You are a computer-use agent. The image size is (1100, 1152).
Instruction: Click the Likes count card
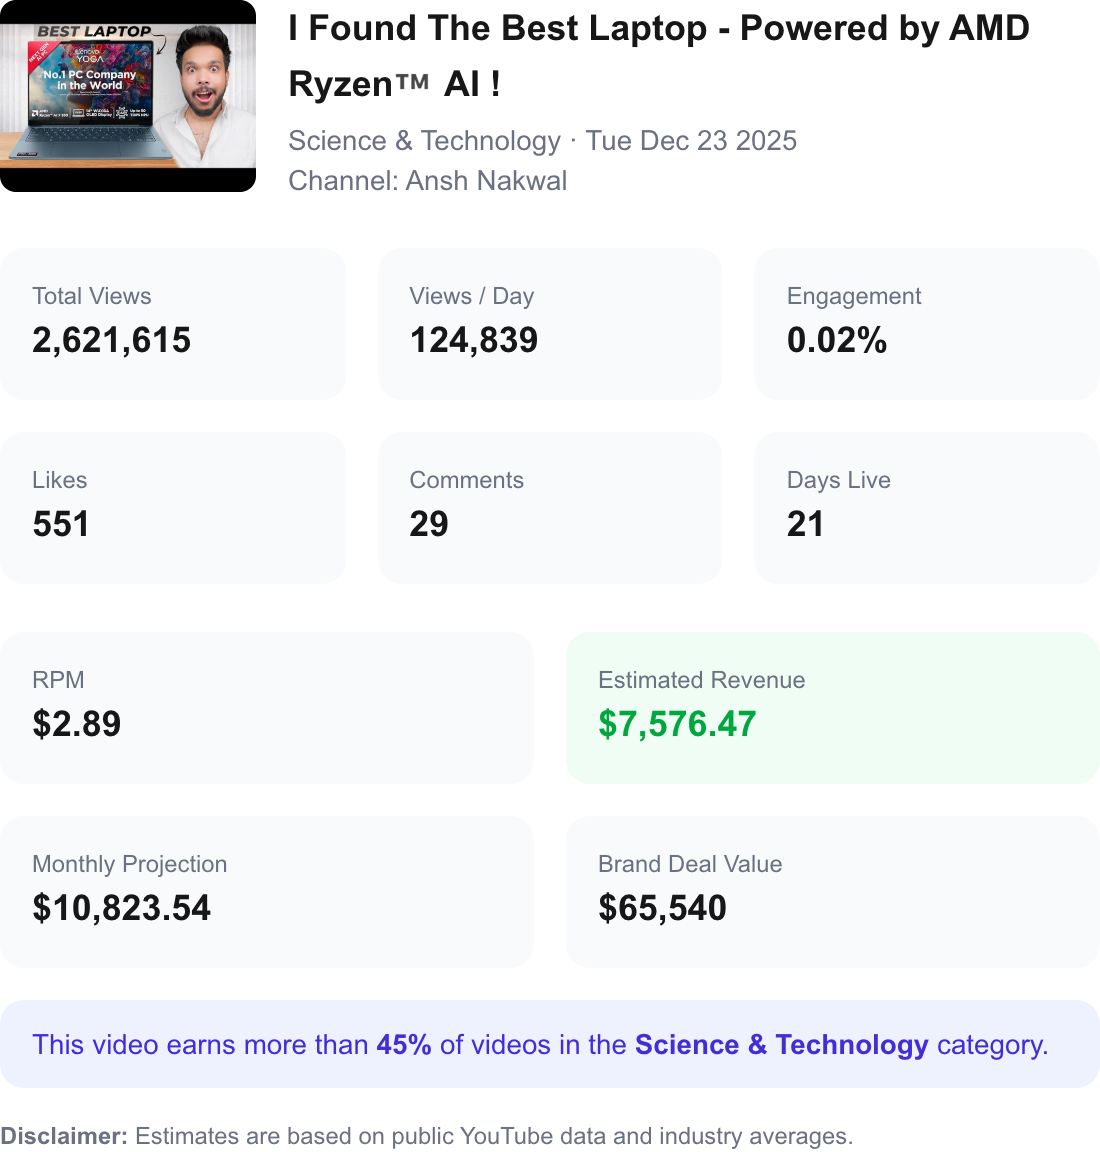click(172, 507)
